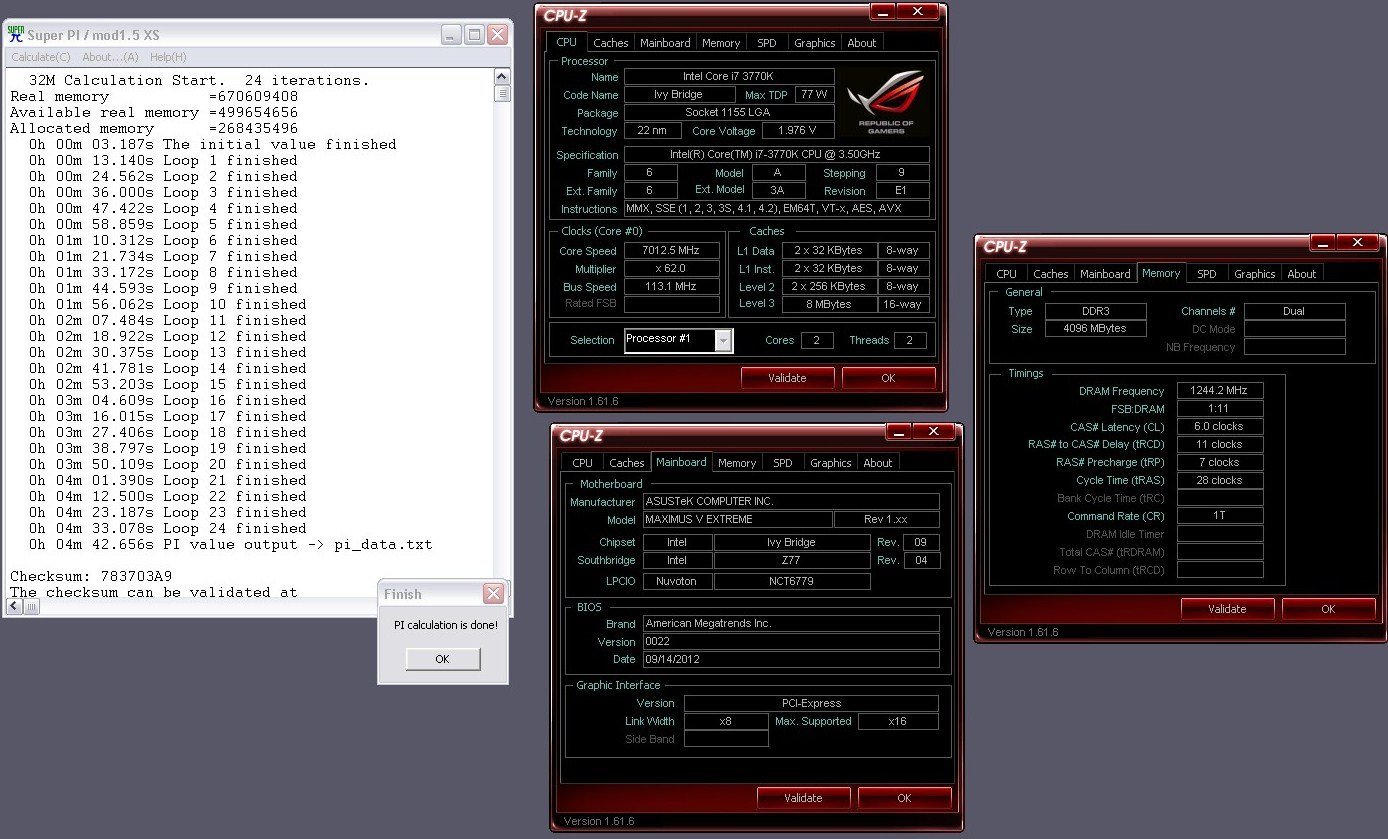Click the Max. Supported value "x16"

[898, 722]
